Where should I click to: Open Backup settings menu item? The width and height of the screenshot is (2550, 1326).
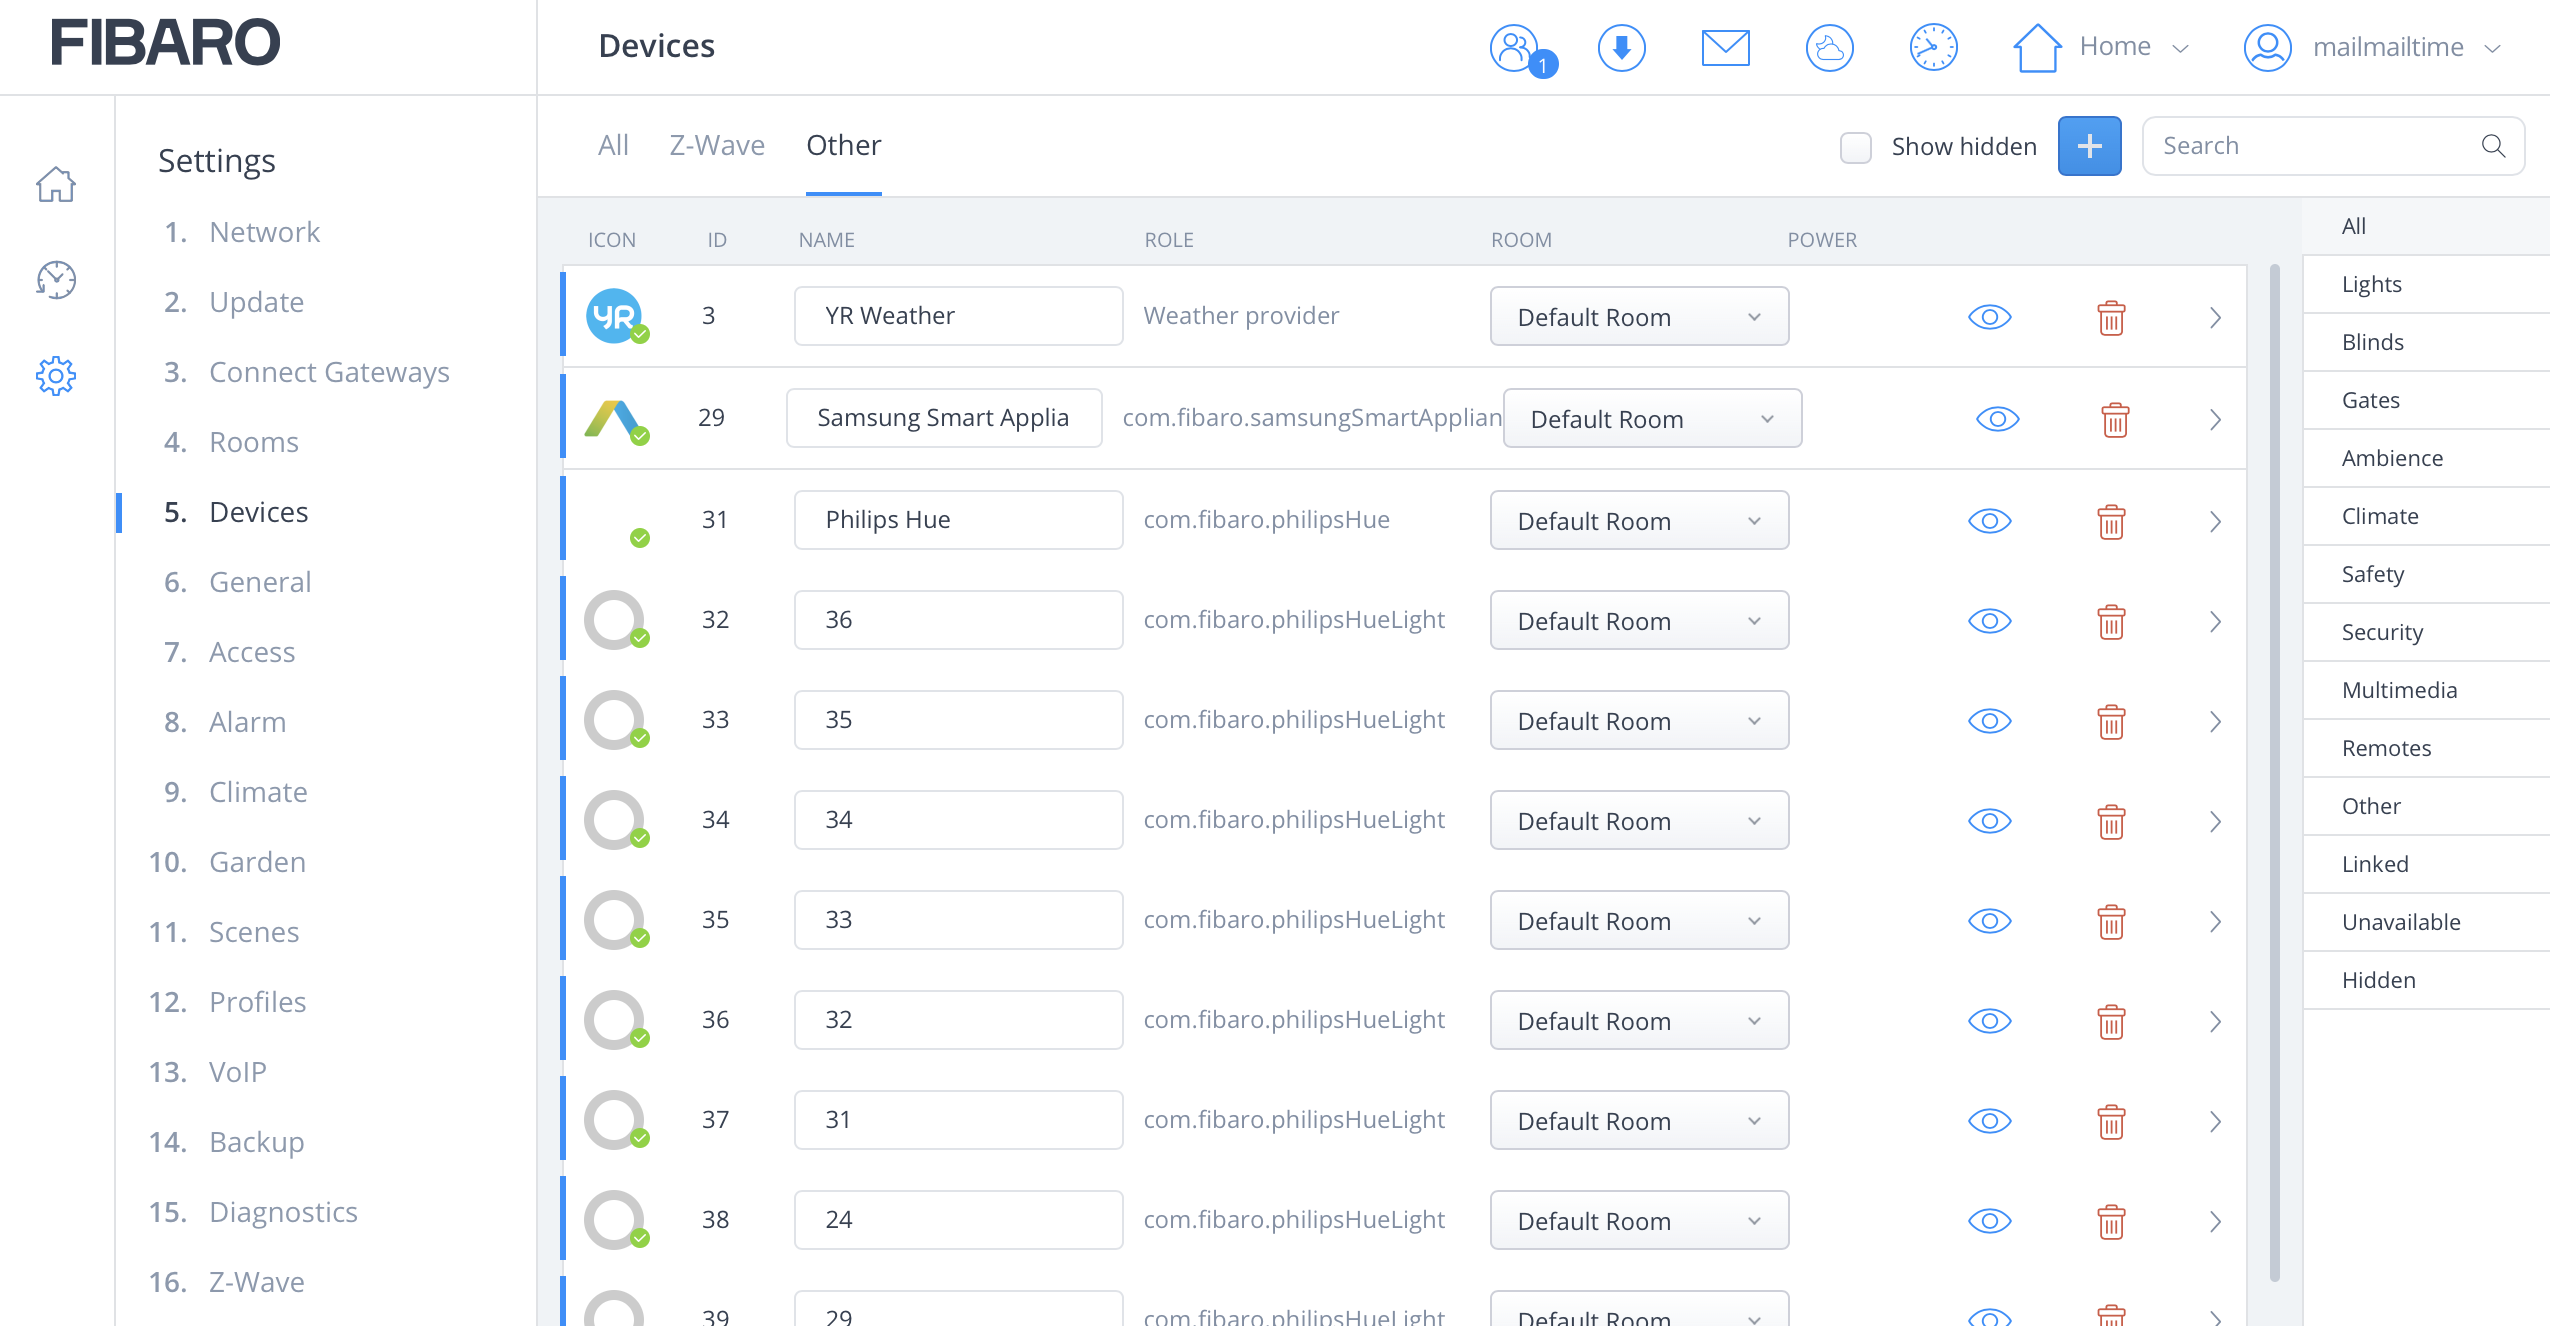(256, 1142)
